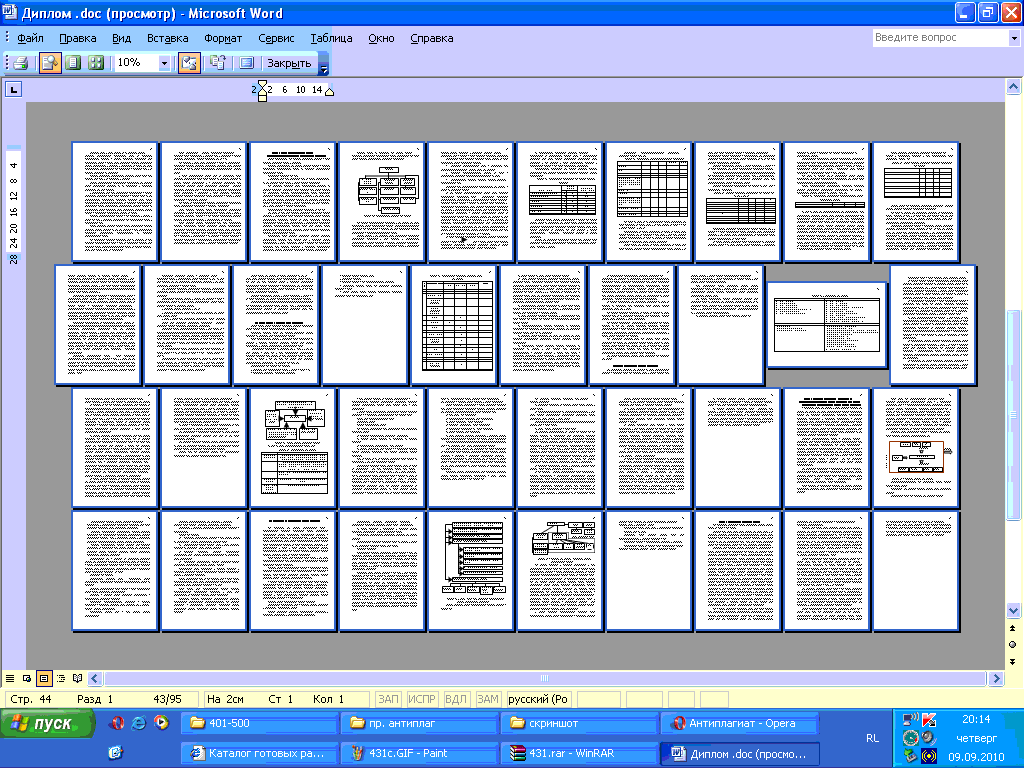Open the Вставка menu
Image resolution: width=1024 pixels, height=768 pixels.
167,38
